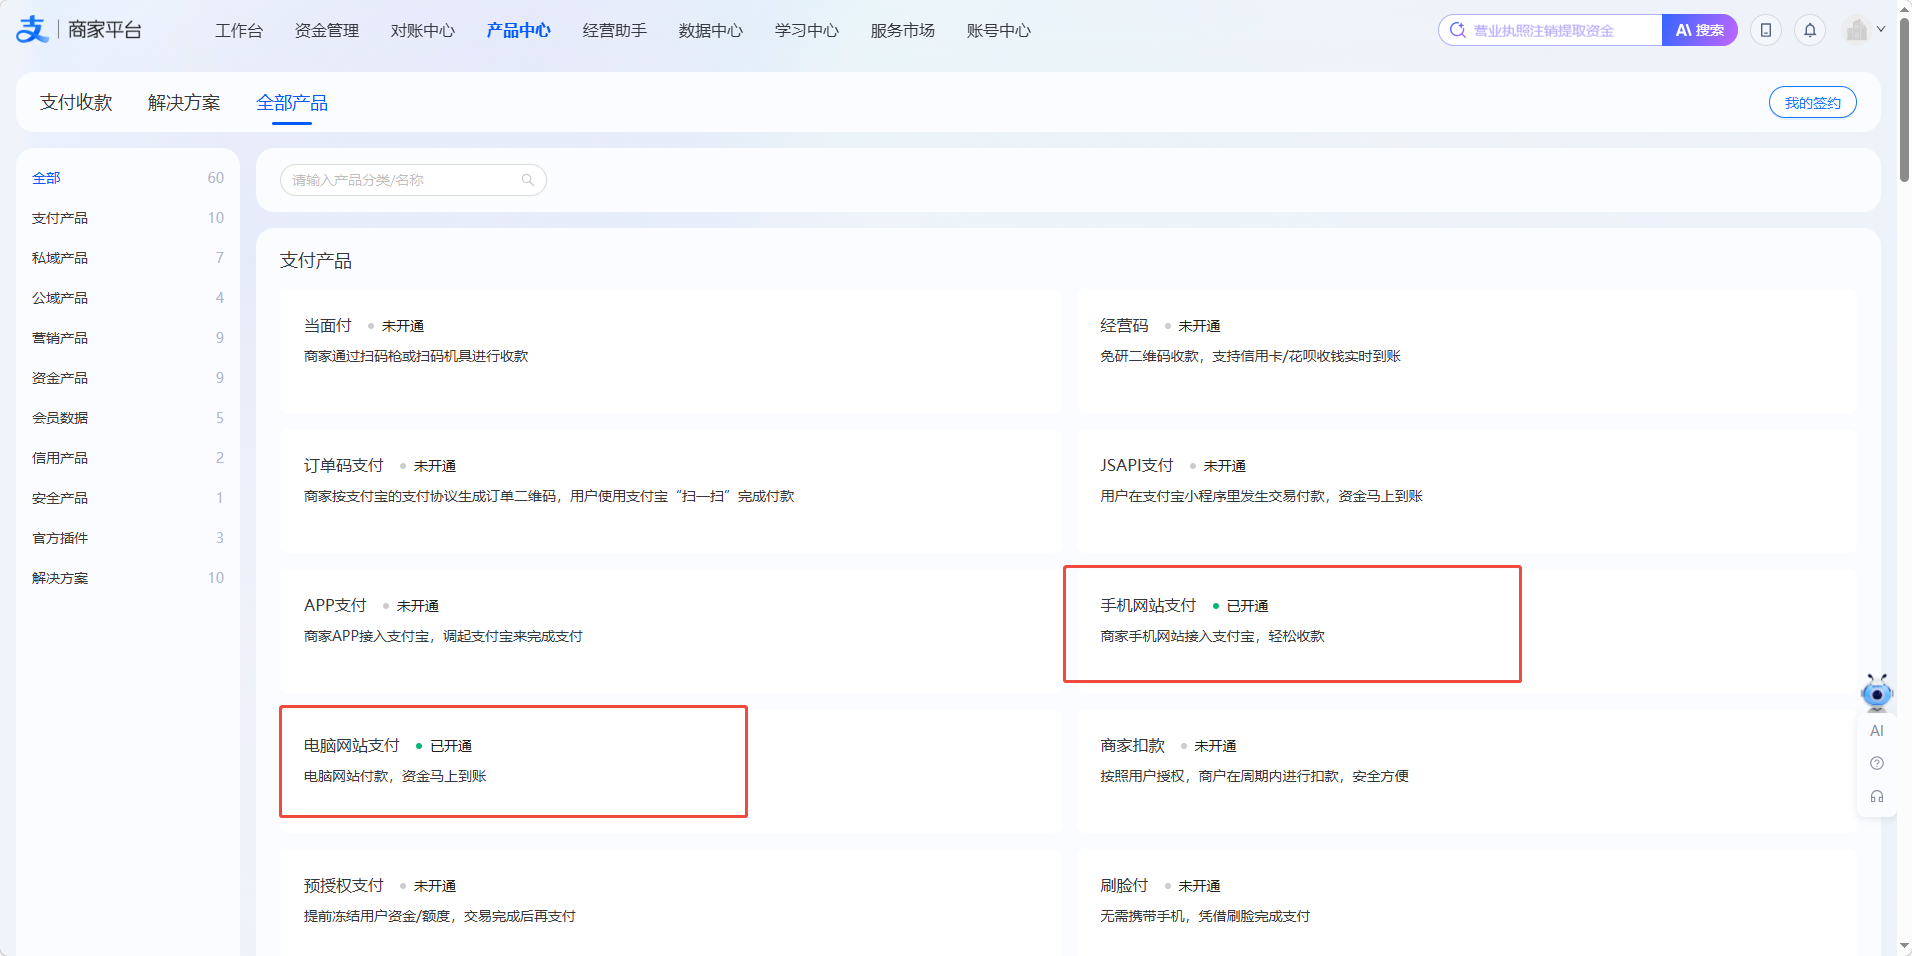The image size is (1912, 956).
Task: Open the 当面付 product card
Action: point(670,352)
